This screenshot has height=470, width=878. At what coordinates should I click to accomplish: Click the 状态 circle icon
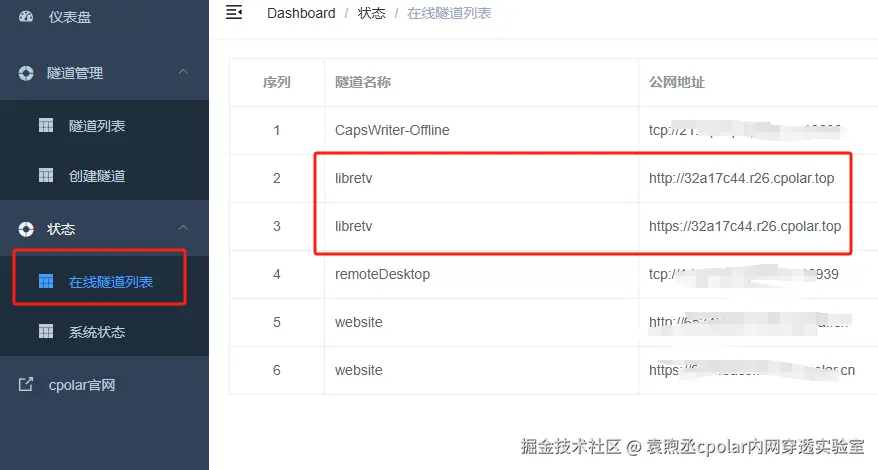pos(26,229)
